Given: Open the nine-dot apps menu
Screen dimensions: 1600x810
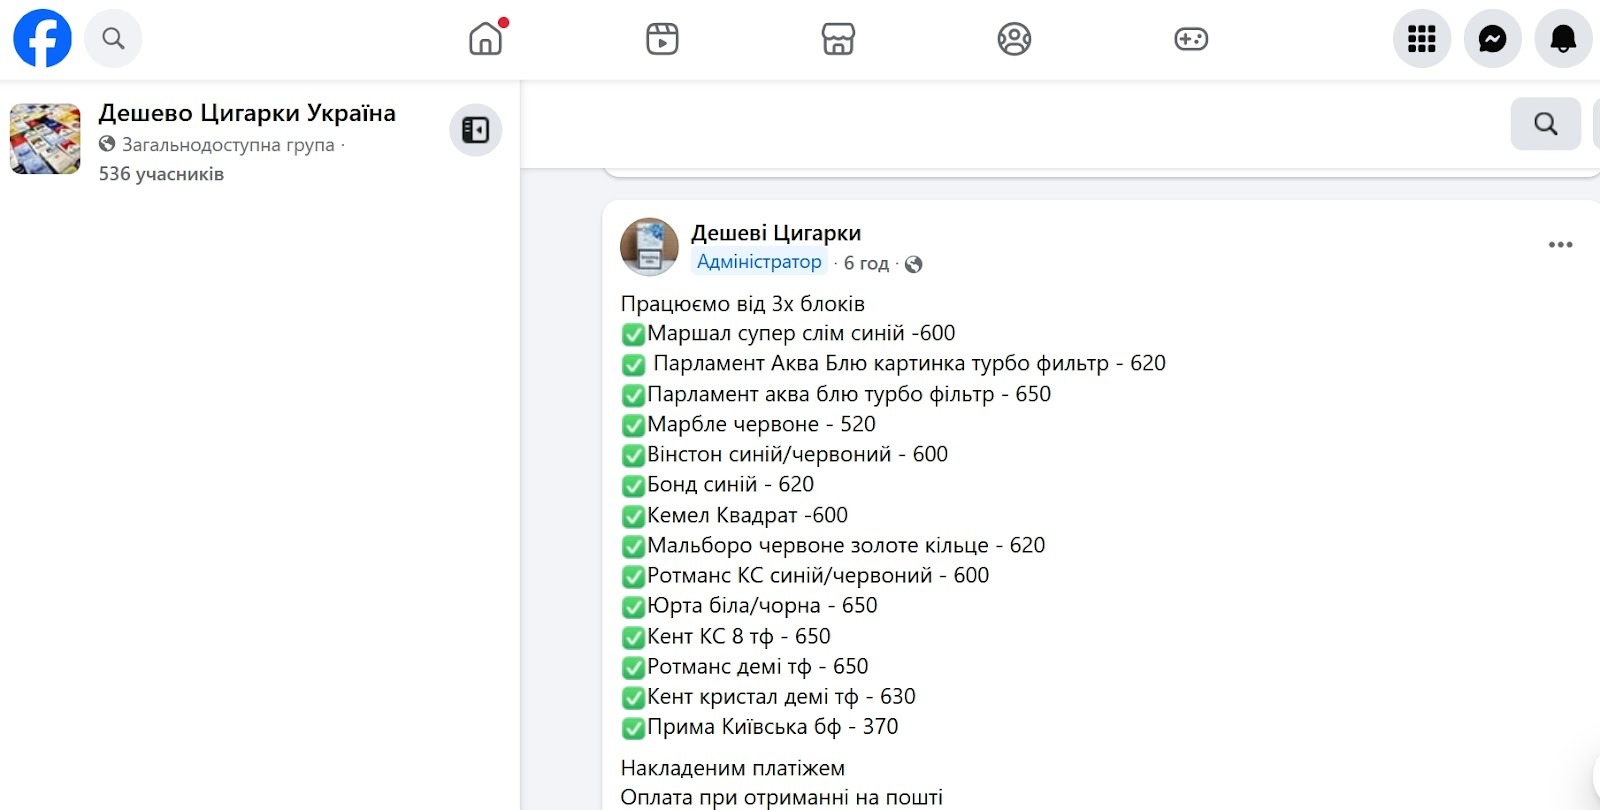Looking at the screenshot, I should pyautogui.click(x=1421, y=39).
